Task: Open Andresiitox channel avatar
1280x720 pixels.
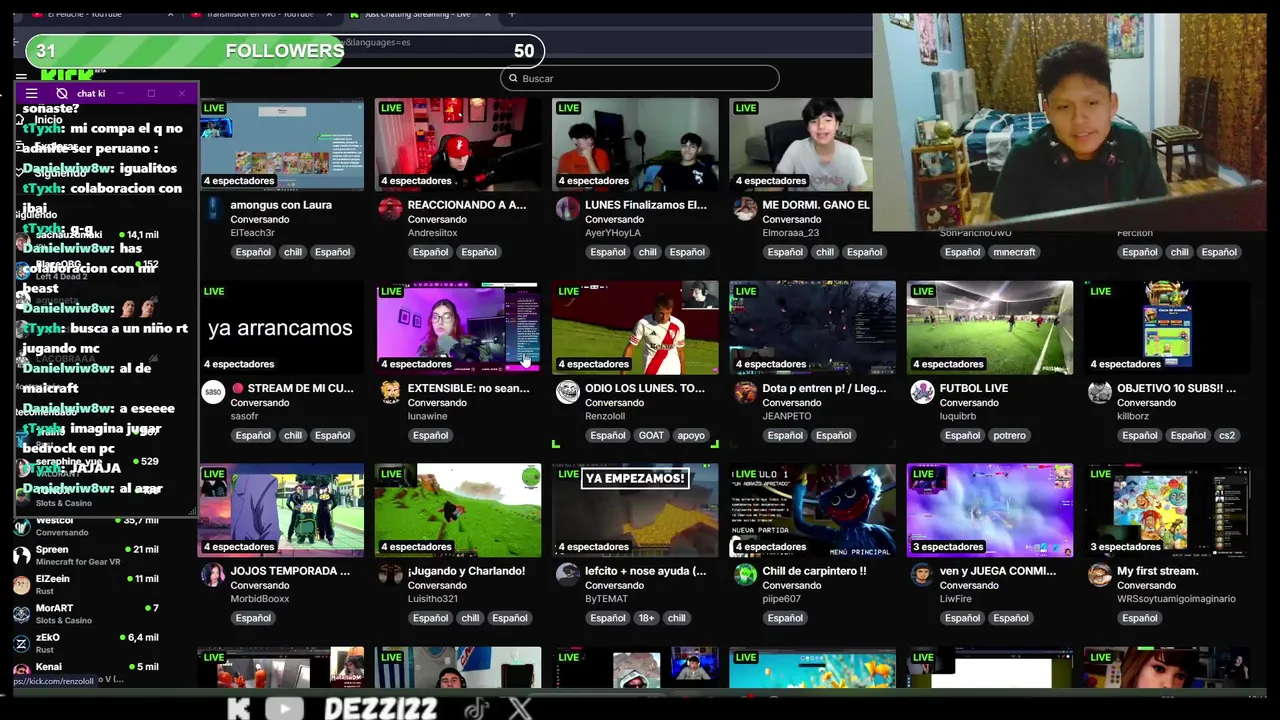Action: click(390, 208)
